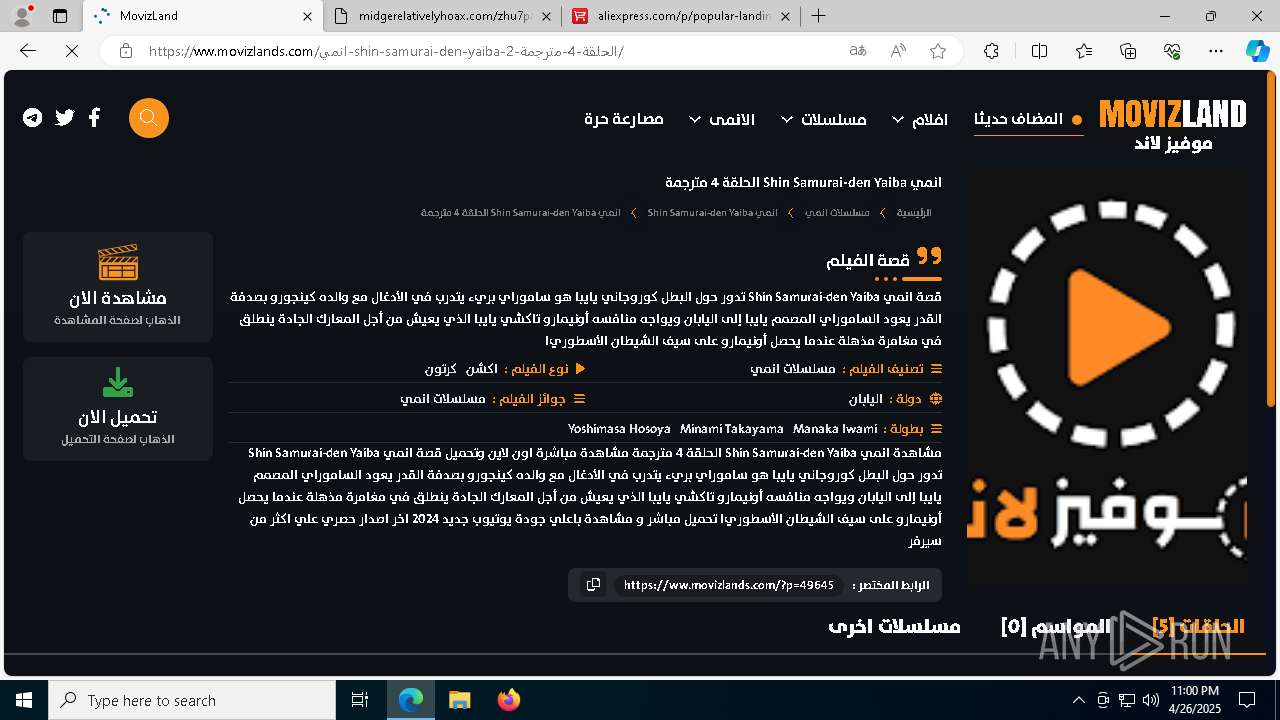The height and width of the screenshot is (720, 1280).
Task: Open the favorites list
Action: (x=1084, y=51)
